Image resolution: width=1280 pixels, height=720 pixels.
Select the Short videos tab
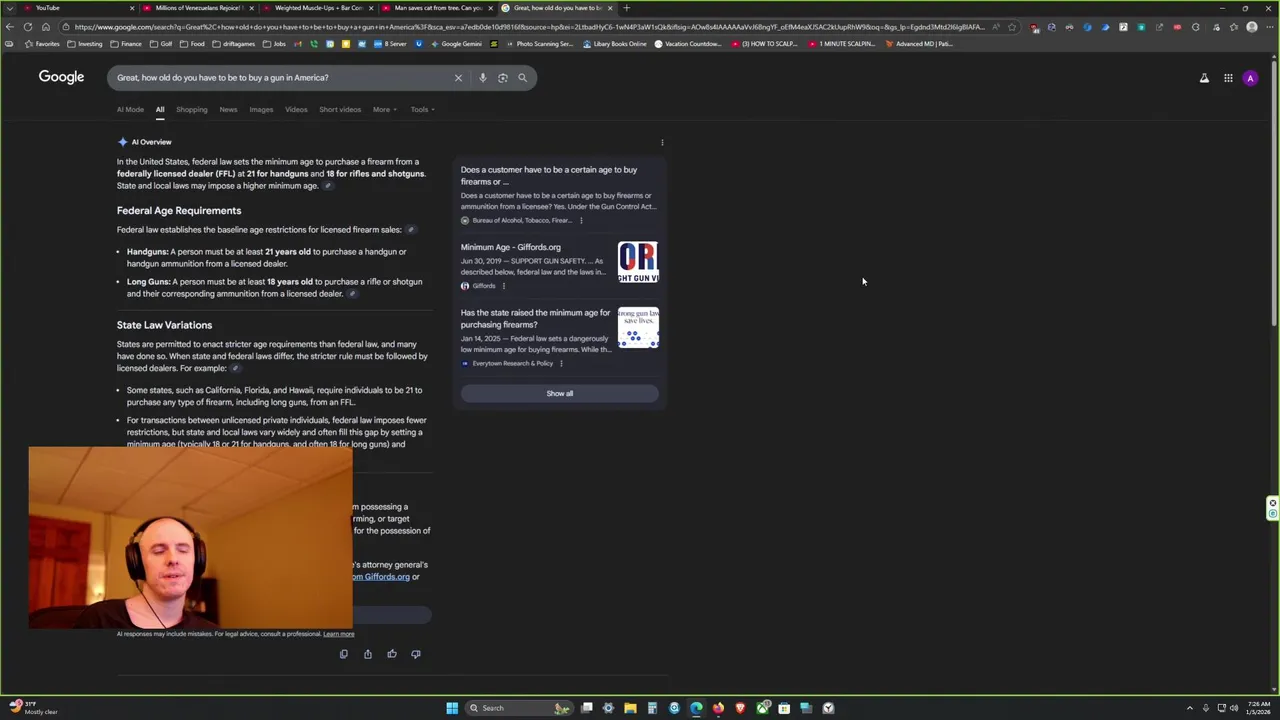tap(340, 109)
